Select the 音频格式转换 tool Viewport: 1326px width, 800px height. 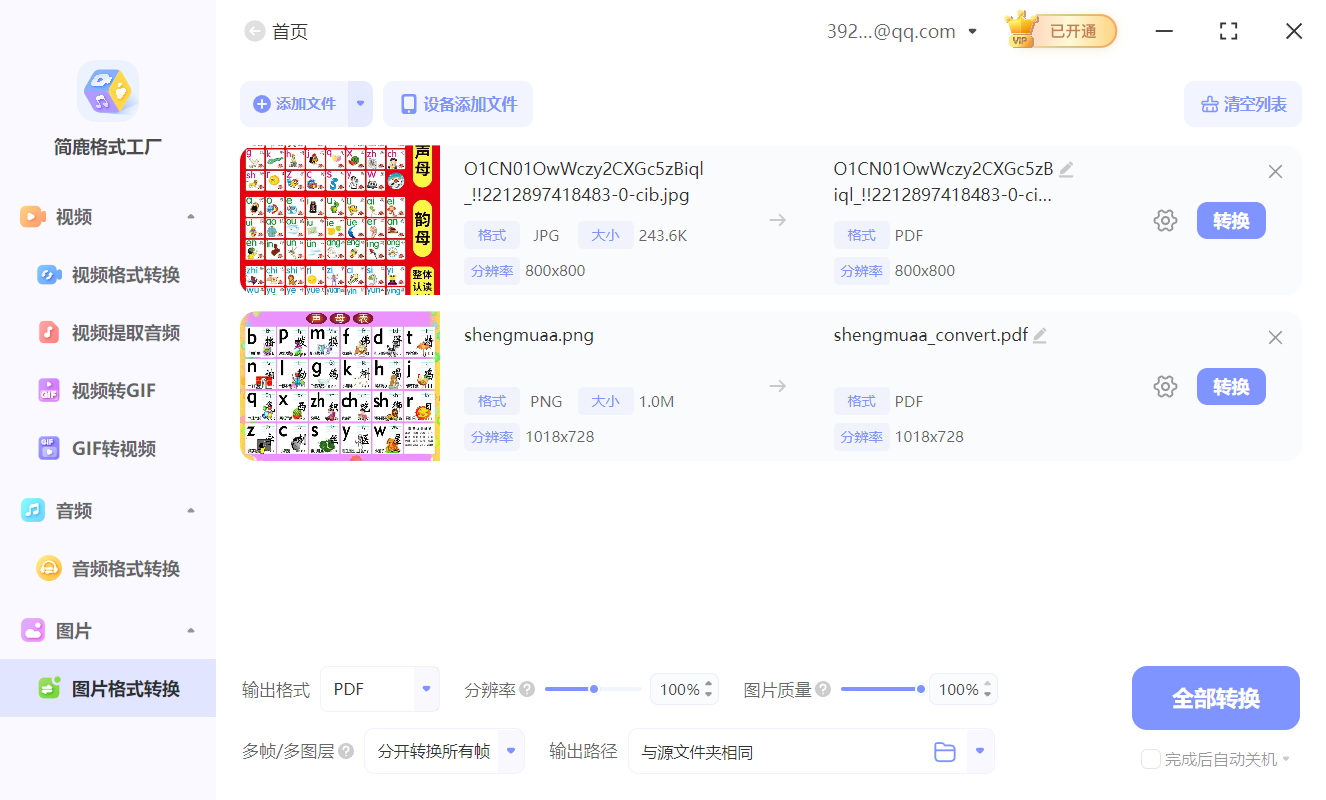[111, 568]
